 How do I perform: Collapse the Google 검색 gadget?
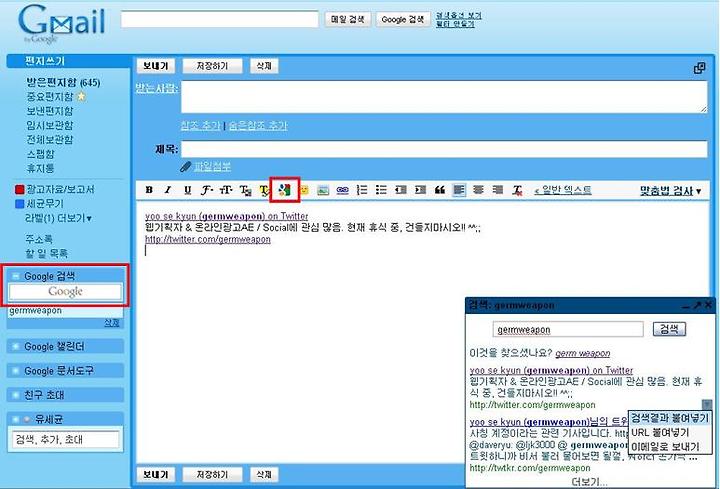click(x=16, y=276)
